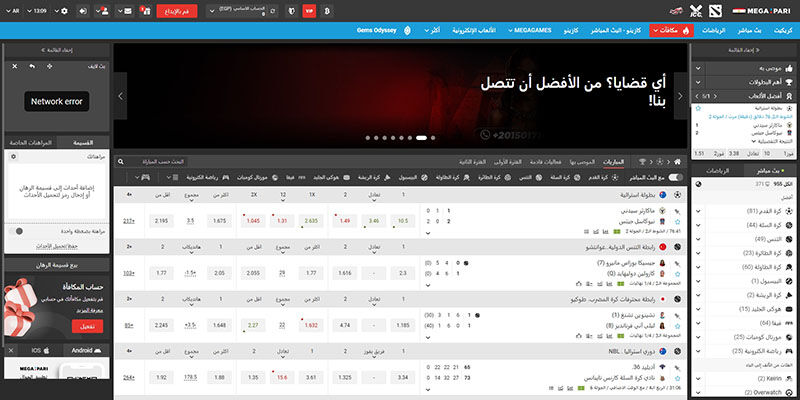Viewport: 800px width, 400px height.
Task: Click the login arrow icon
Action: [84, 11]
